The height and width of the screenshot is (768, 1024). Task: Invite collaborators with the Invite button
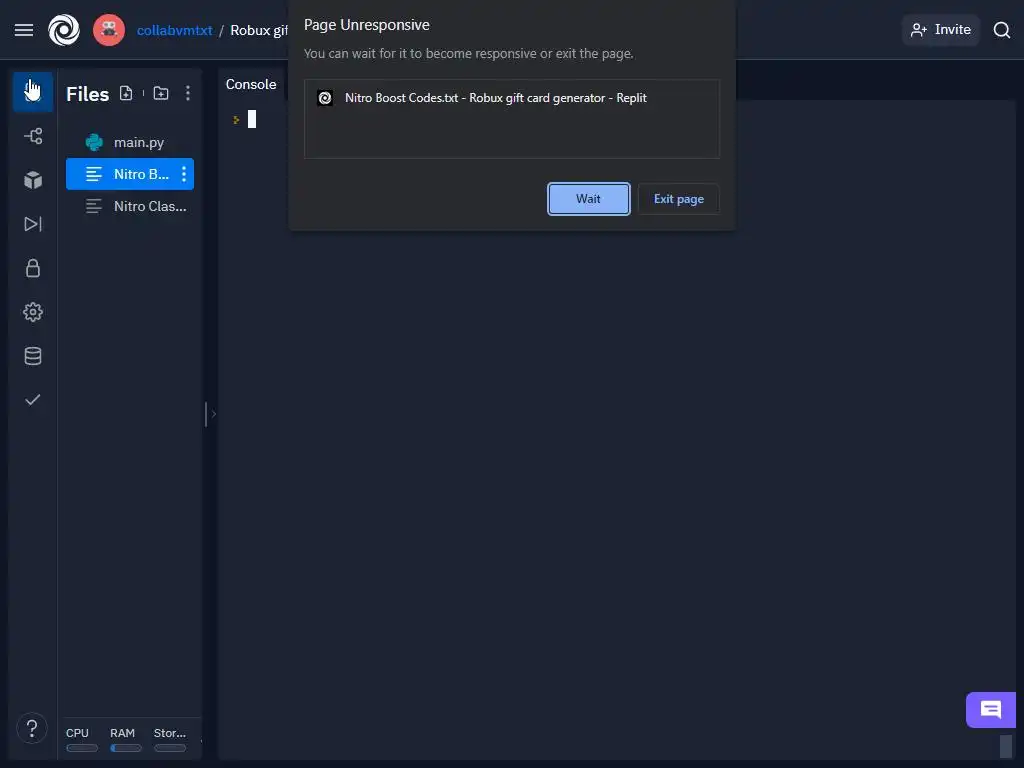click(941, 29)
